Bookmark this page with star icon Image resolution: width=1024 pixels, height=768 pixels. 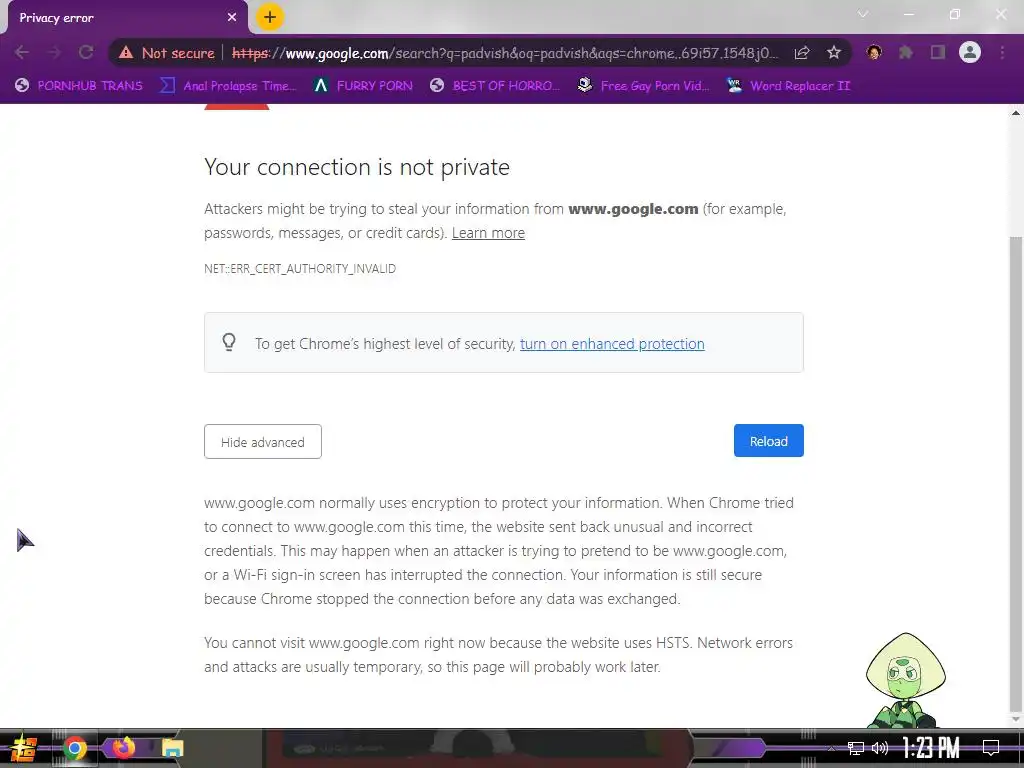coord(834,53)
